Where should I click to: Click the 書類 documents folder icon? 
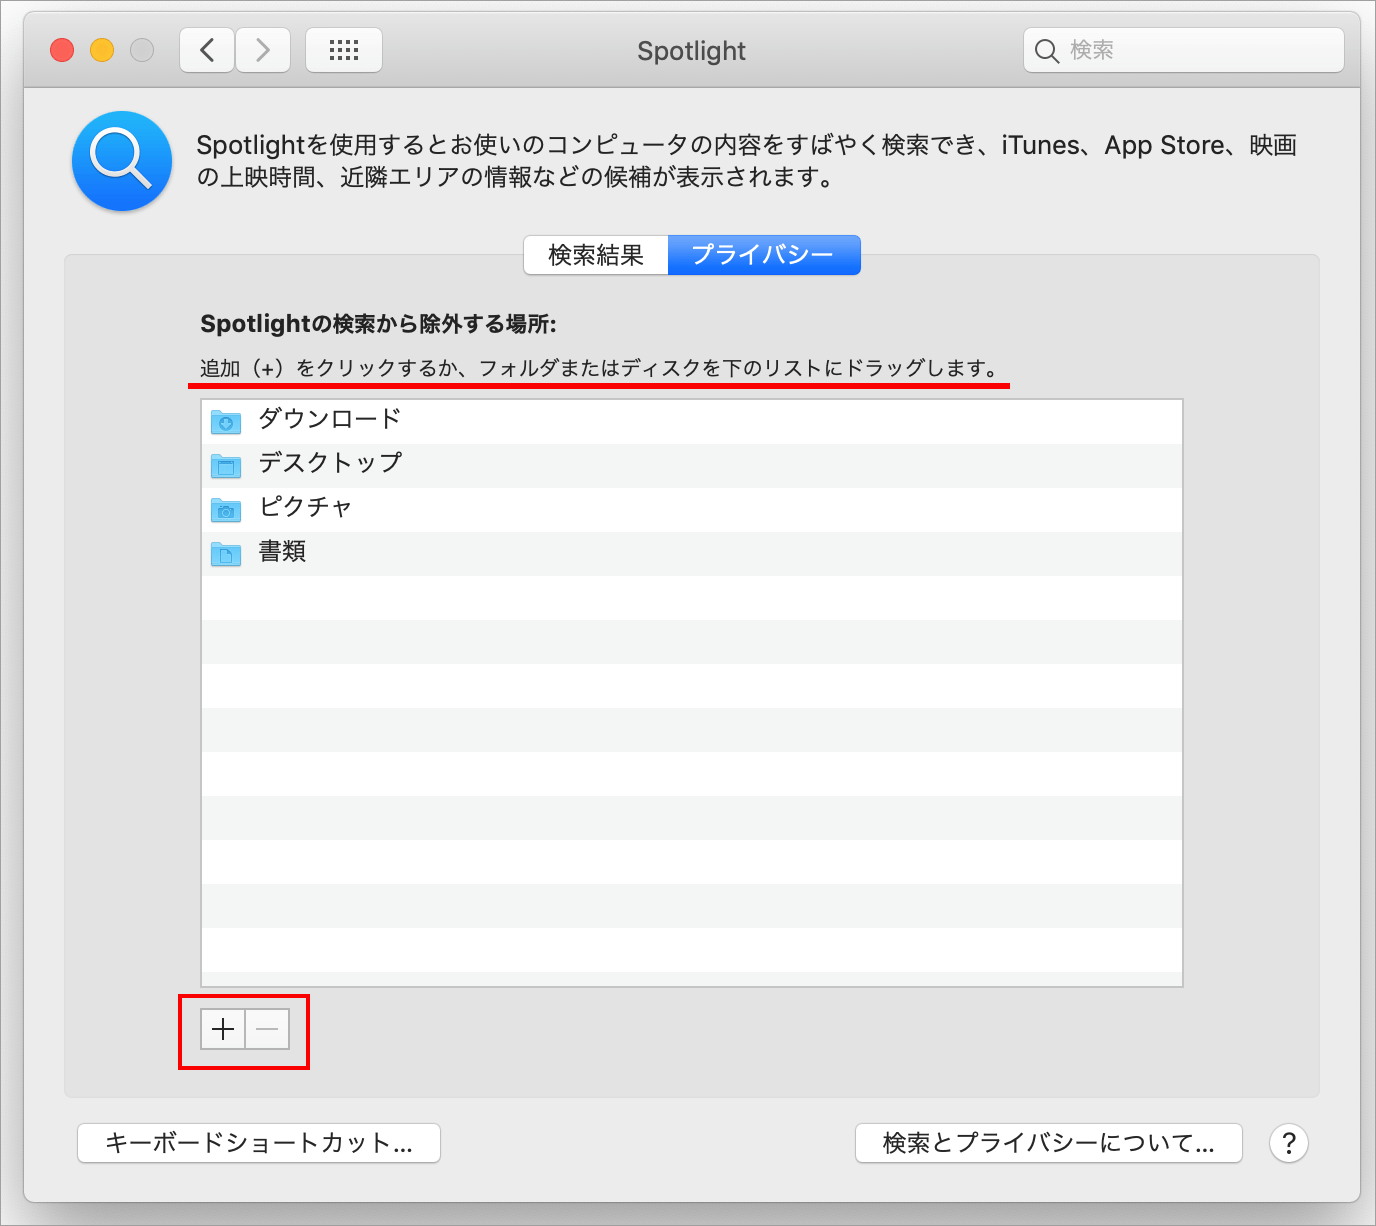coord(226,553)
